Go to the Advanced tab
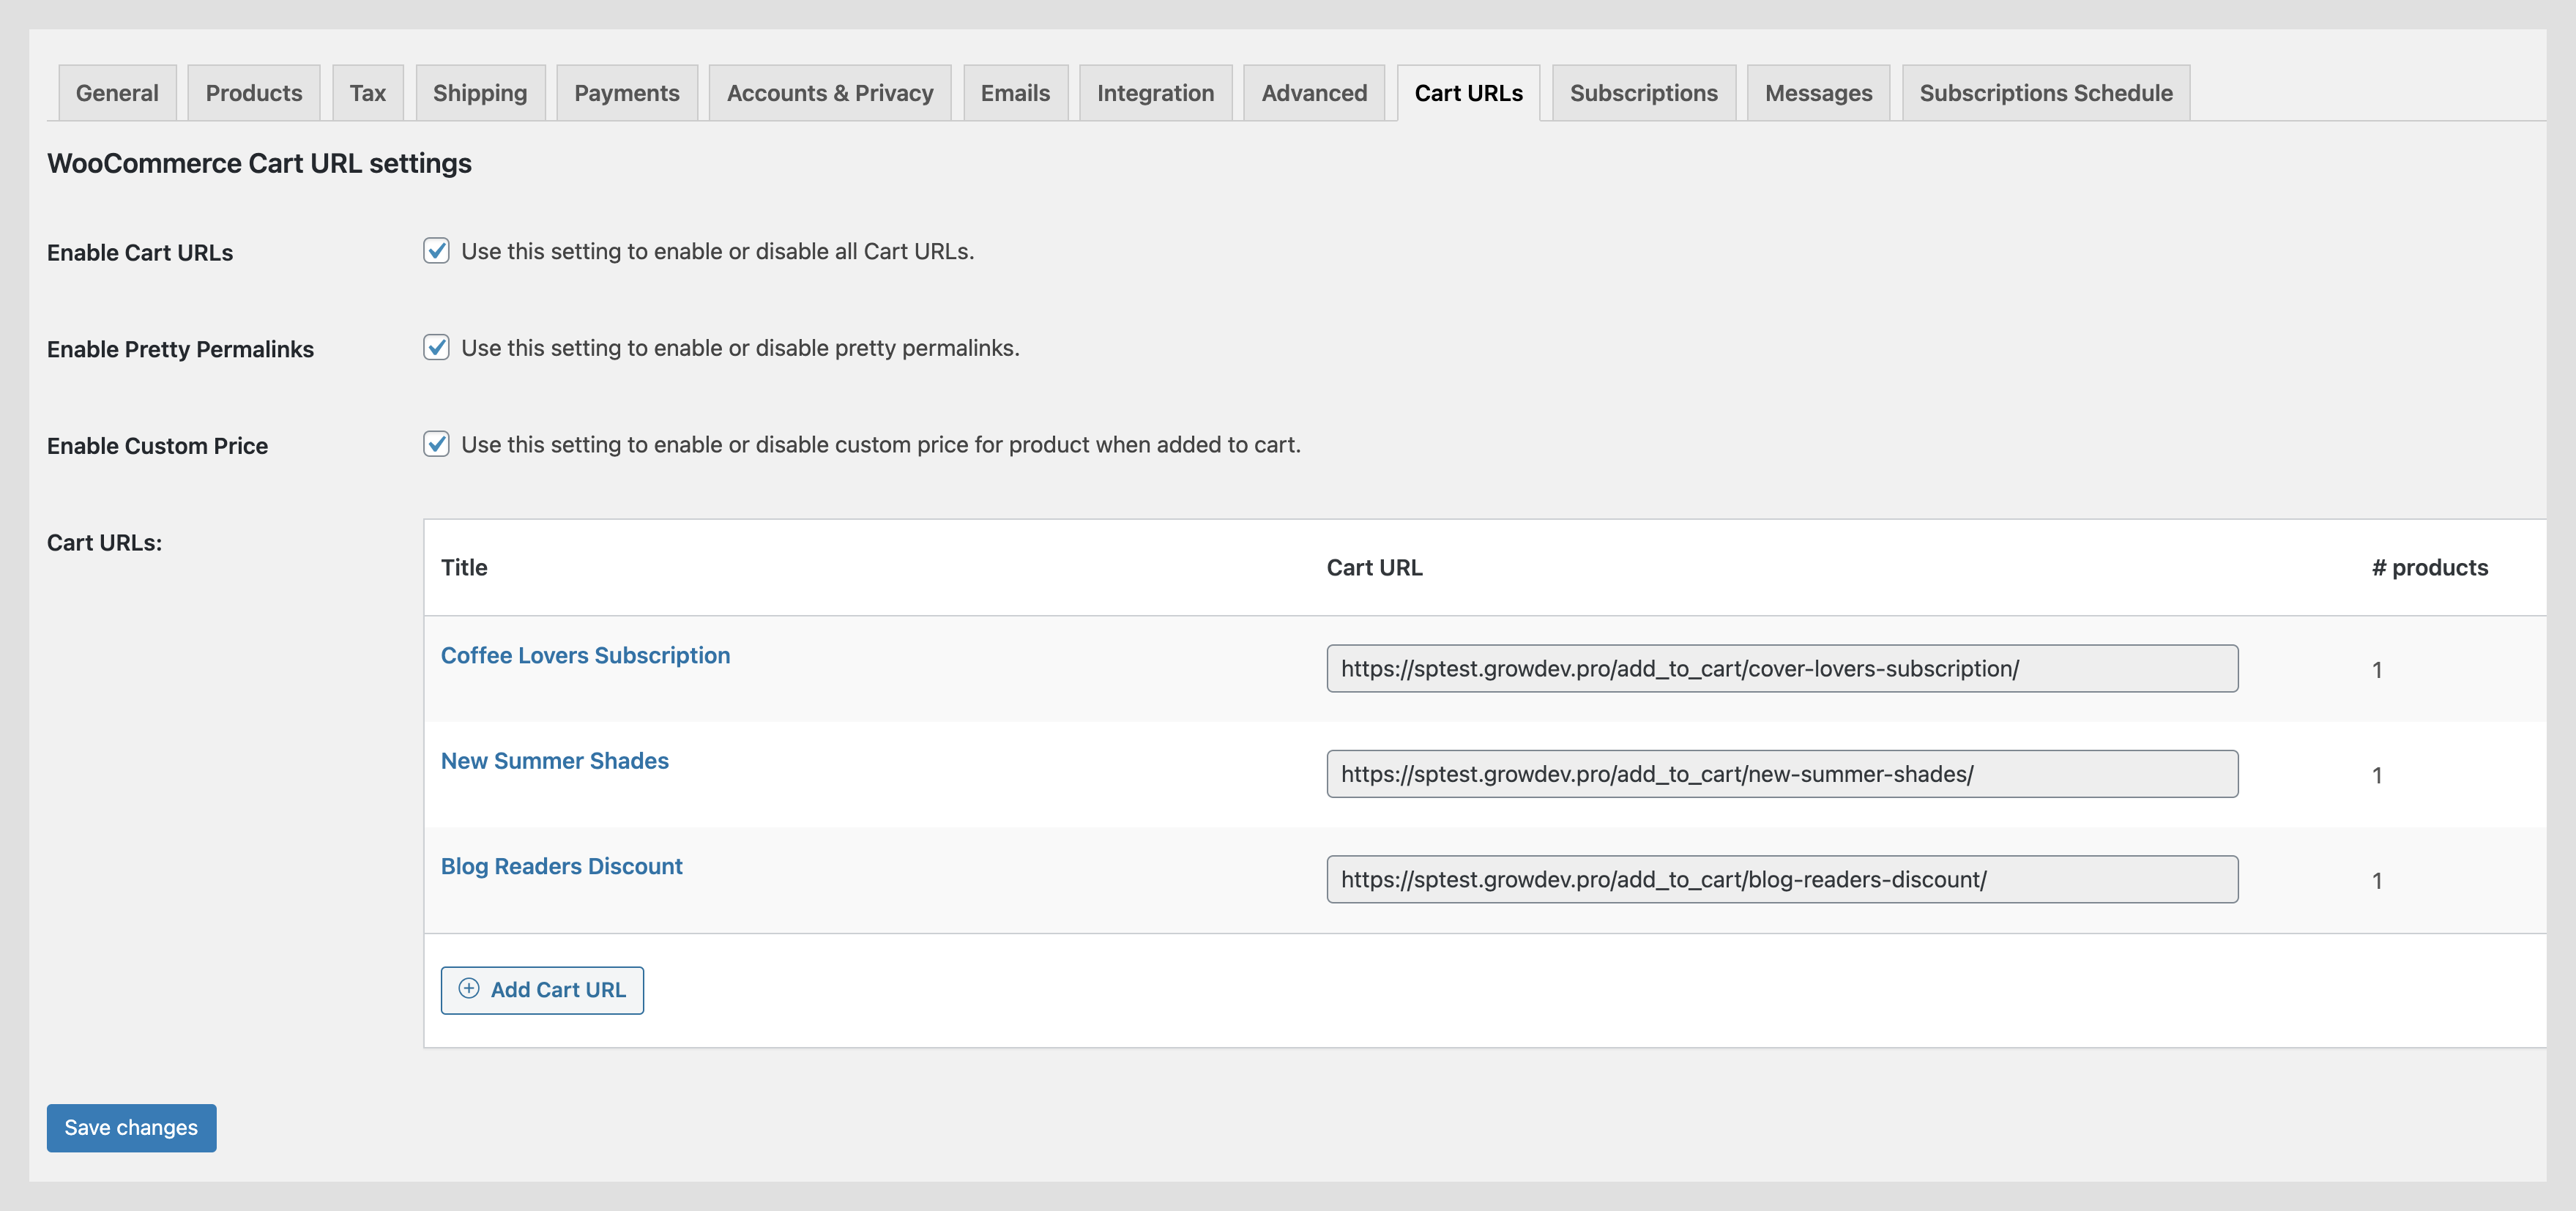 tap(1313, 93)
